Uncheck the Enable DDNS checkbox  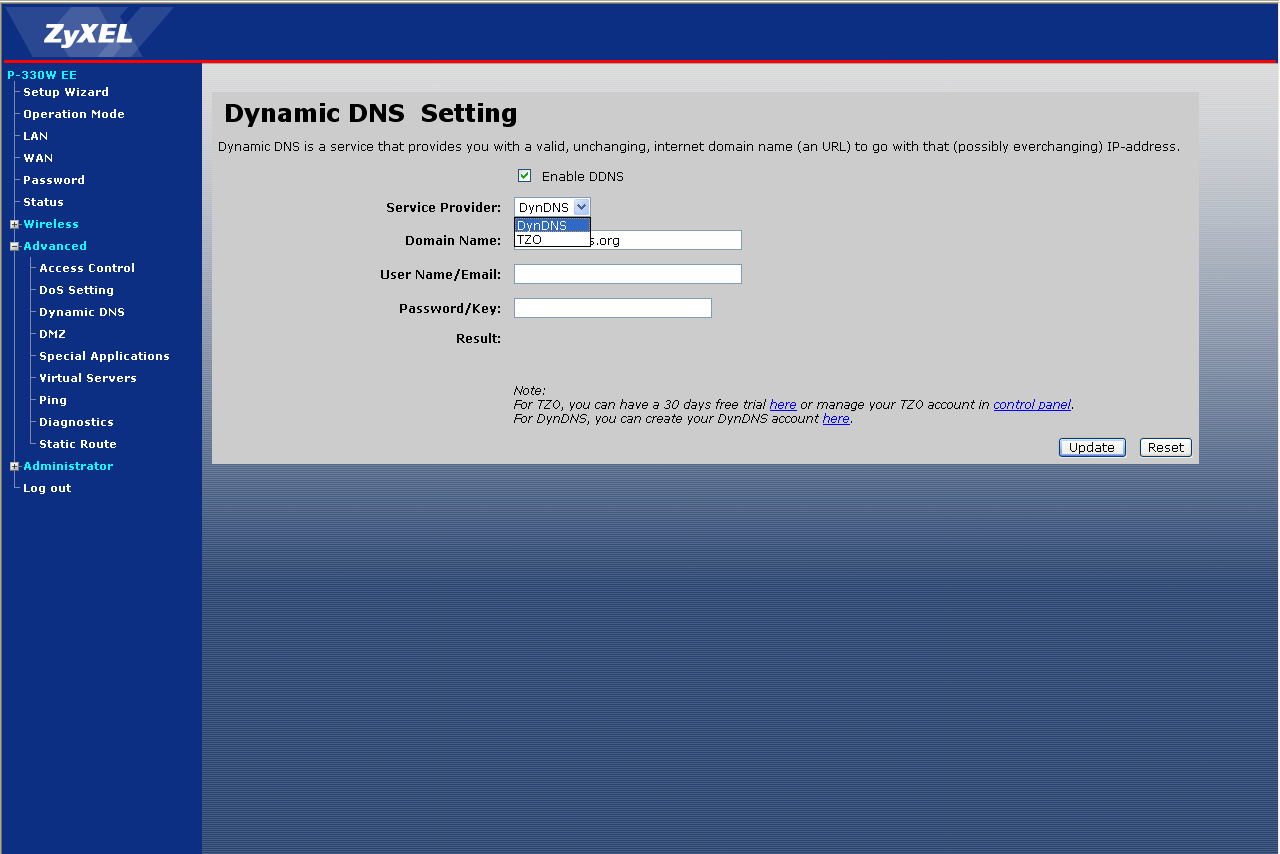coord(524,176)
